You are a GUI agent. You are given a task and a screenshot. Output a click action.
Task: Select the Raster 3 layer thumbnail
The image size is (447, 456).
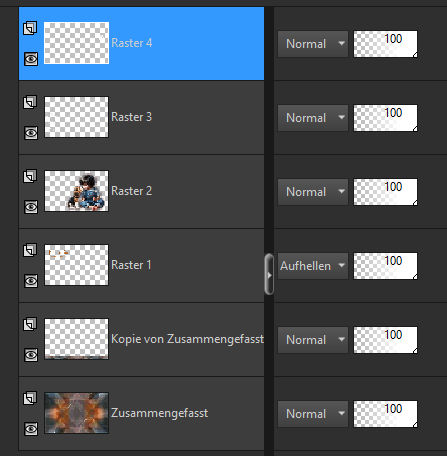(76, 117)
